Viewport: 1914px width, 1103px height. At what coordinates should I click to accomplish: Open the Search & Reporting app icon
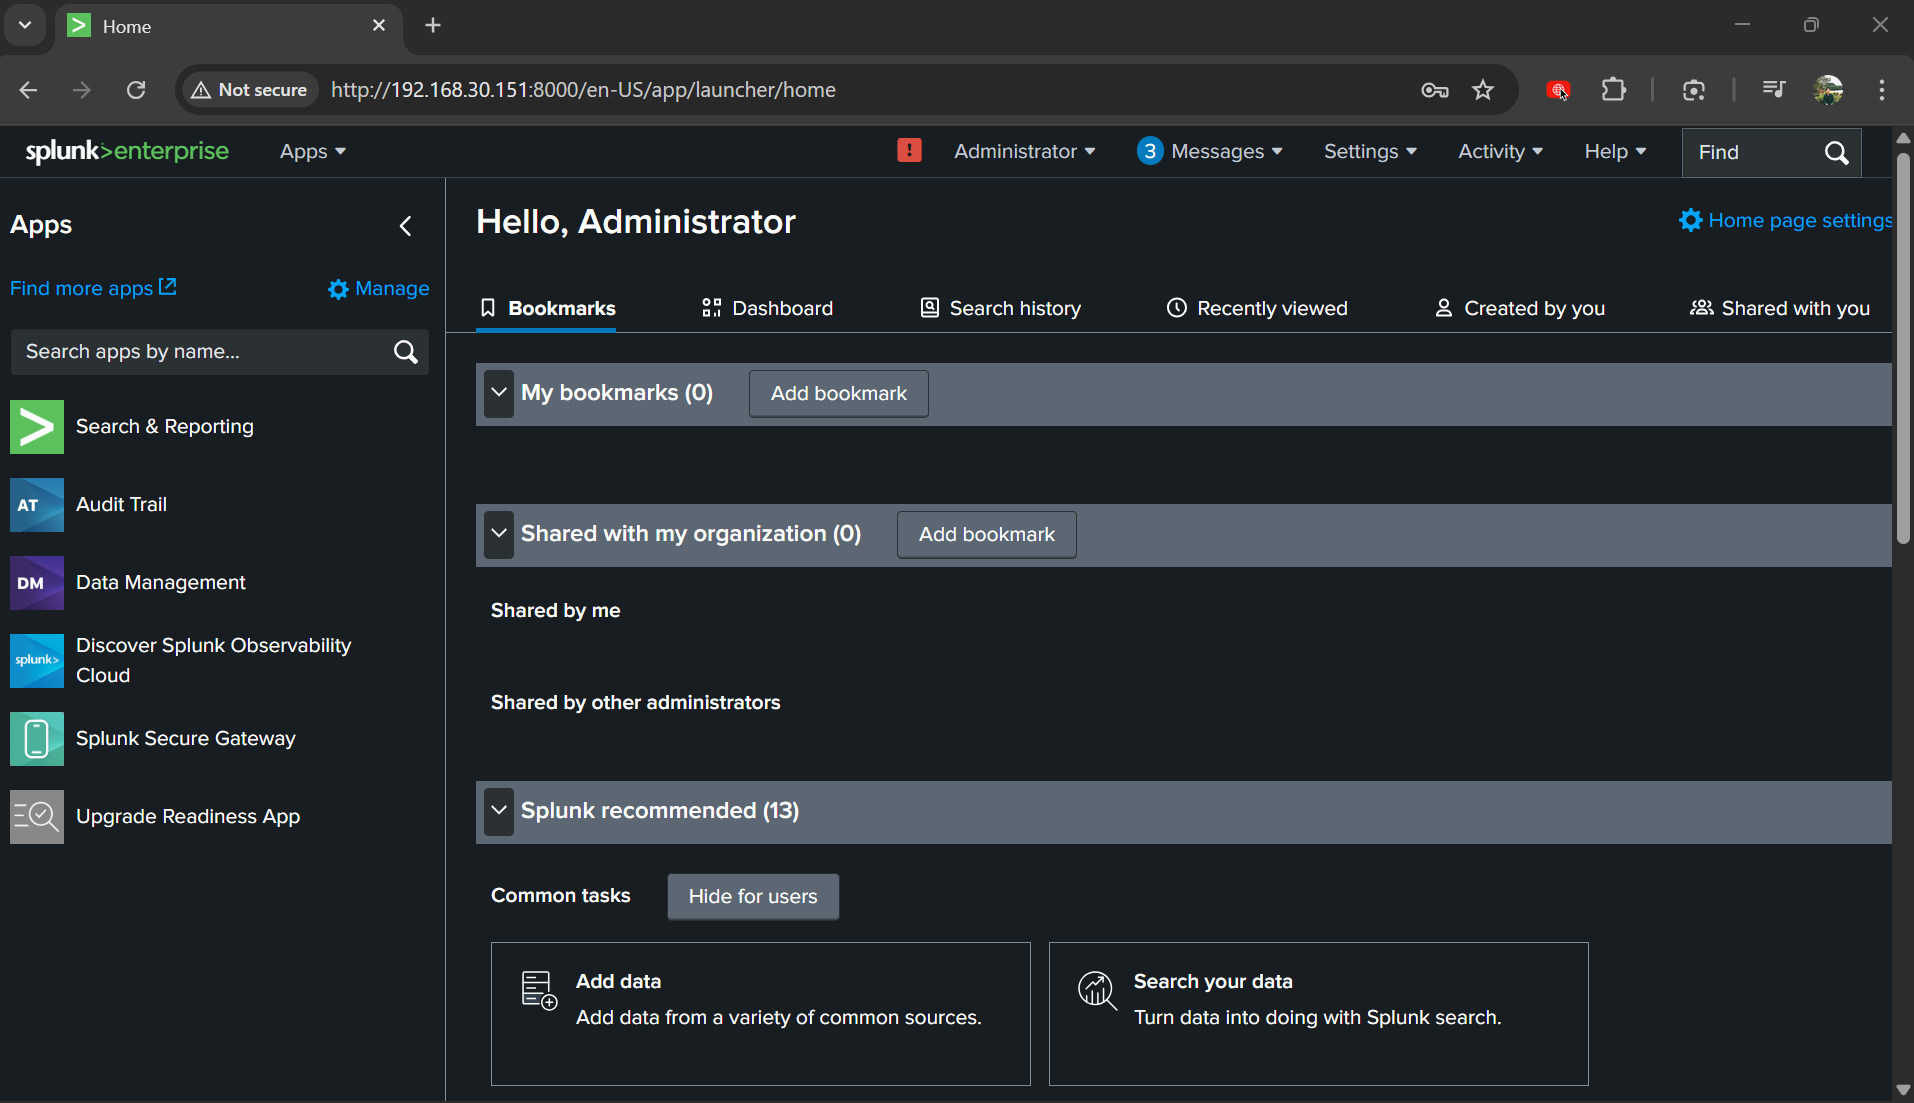37,427
